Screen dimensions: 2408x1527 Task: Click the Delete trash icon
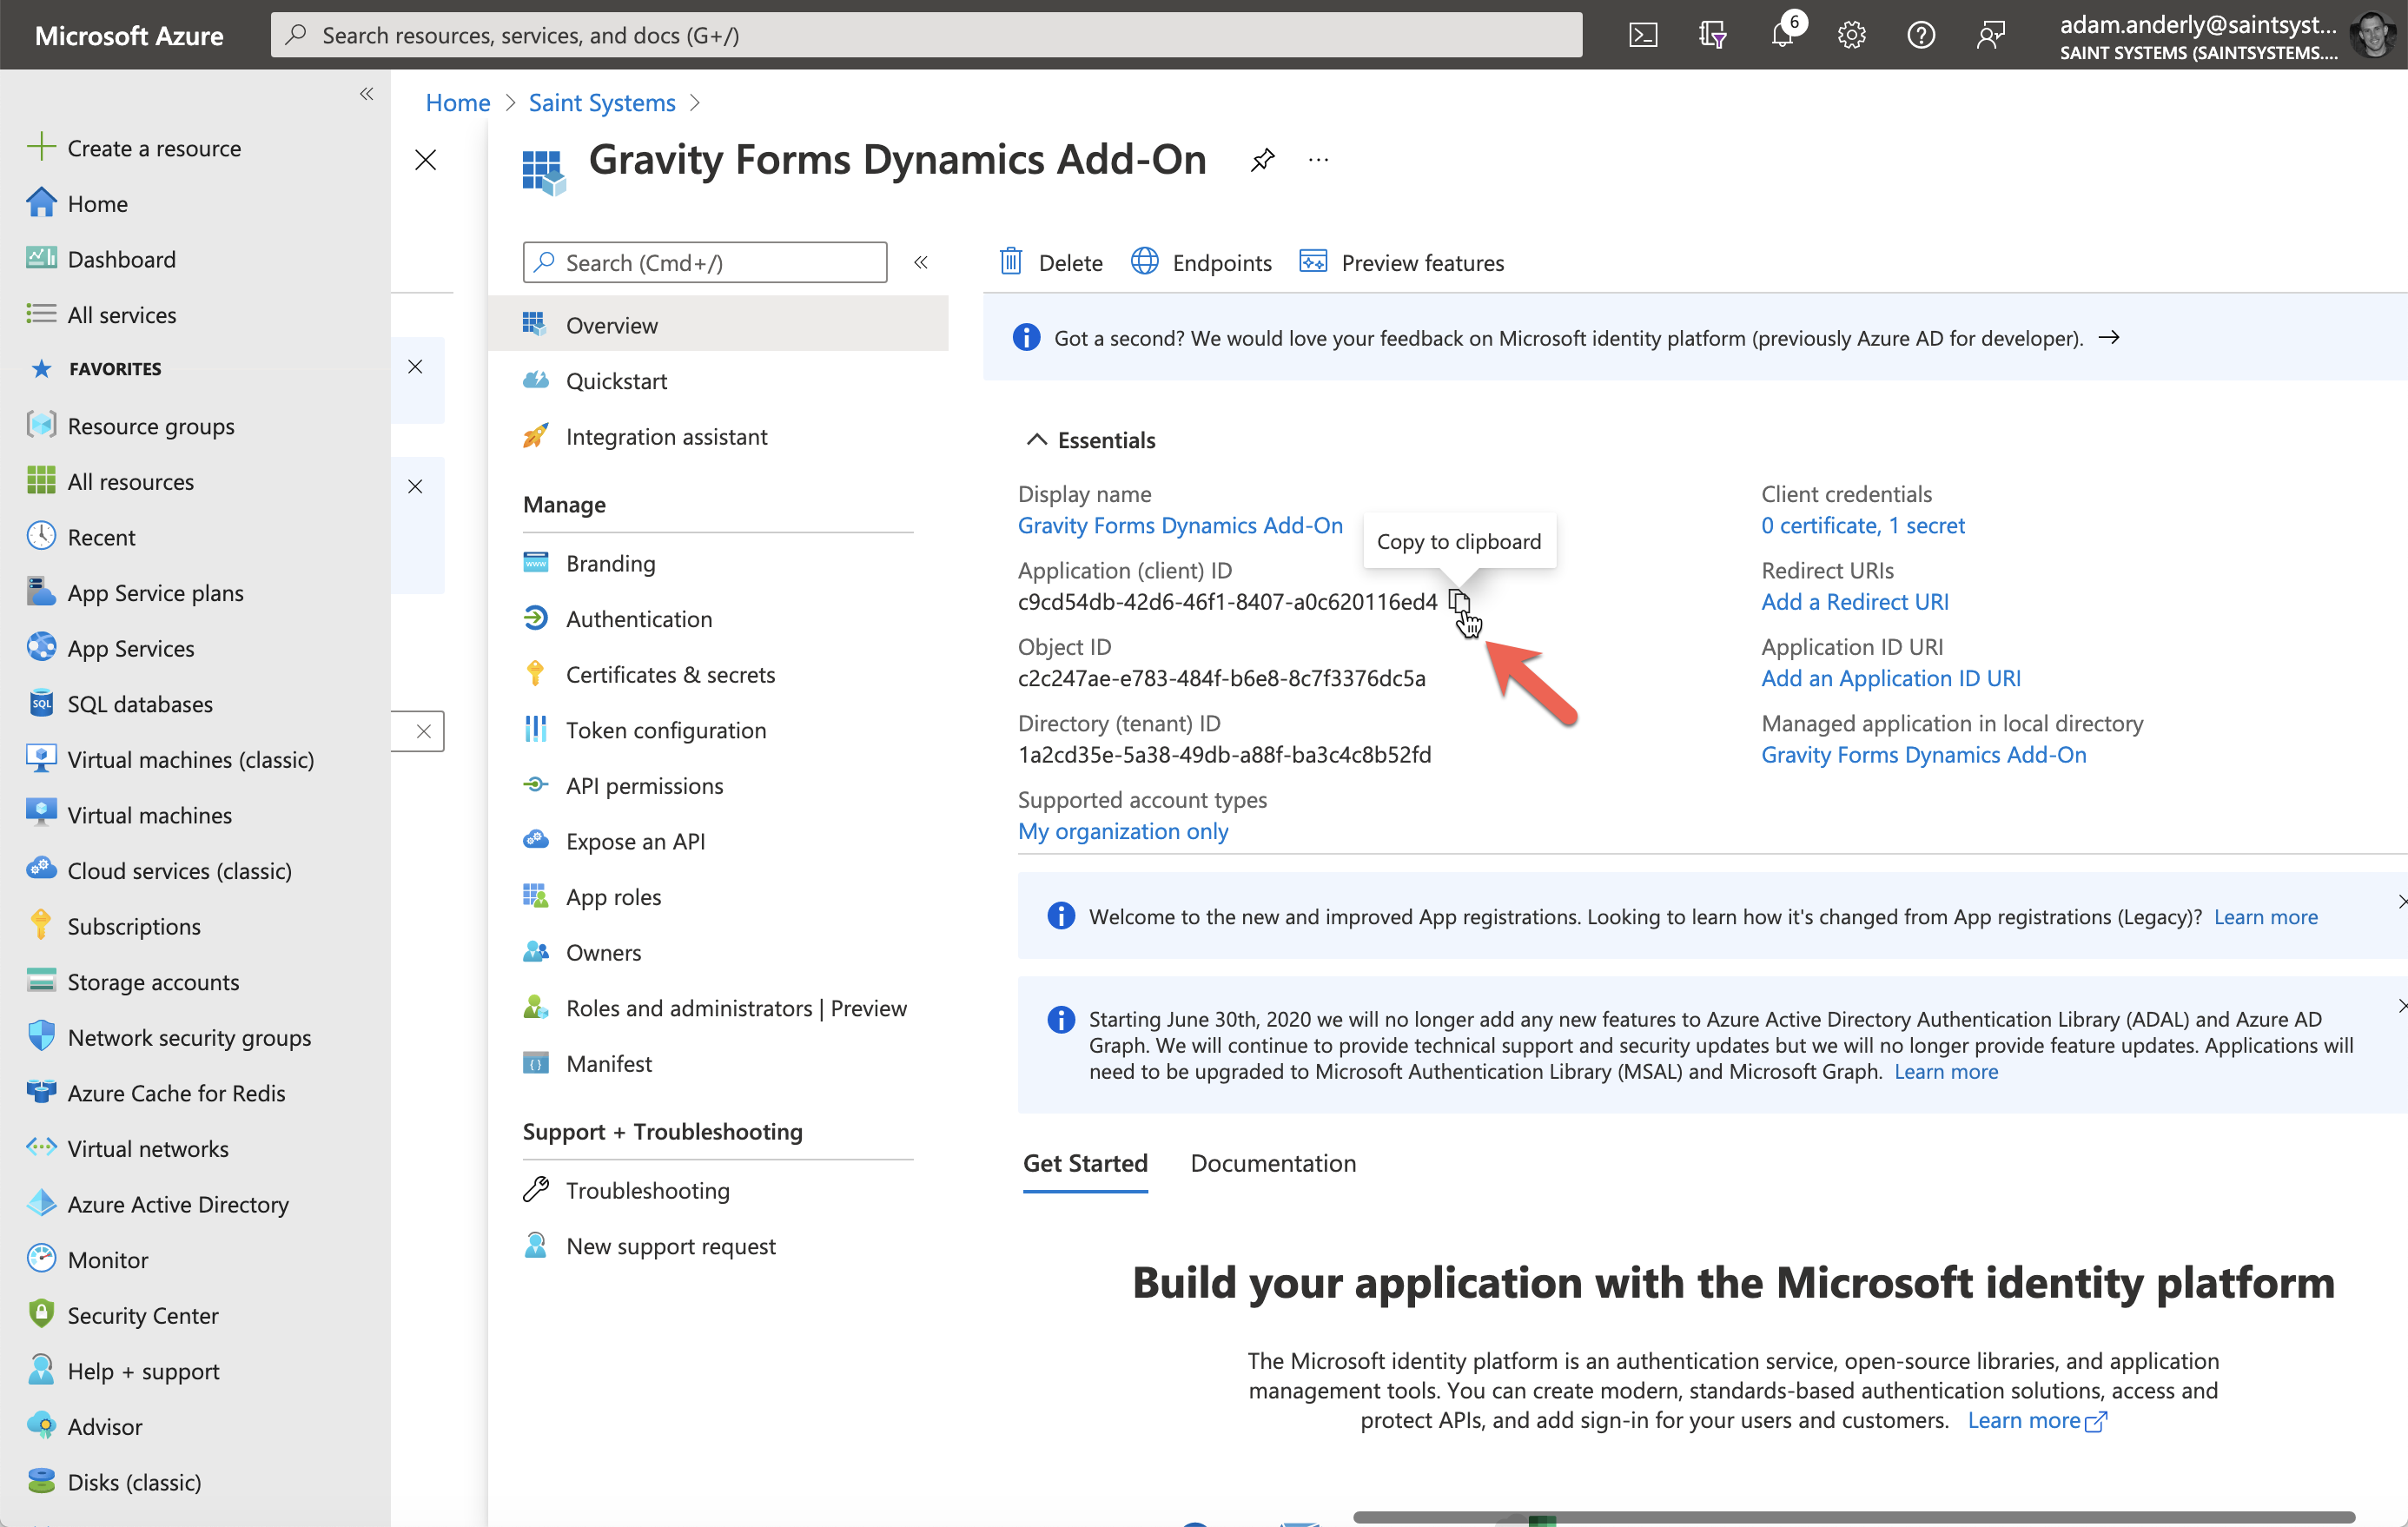(1011, 262)
